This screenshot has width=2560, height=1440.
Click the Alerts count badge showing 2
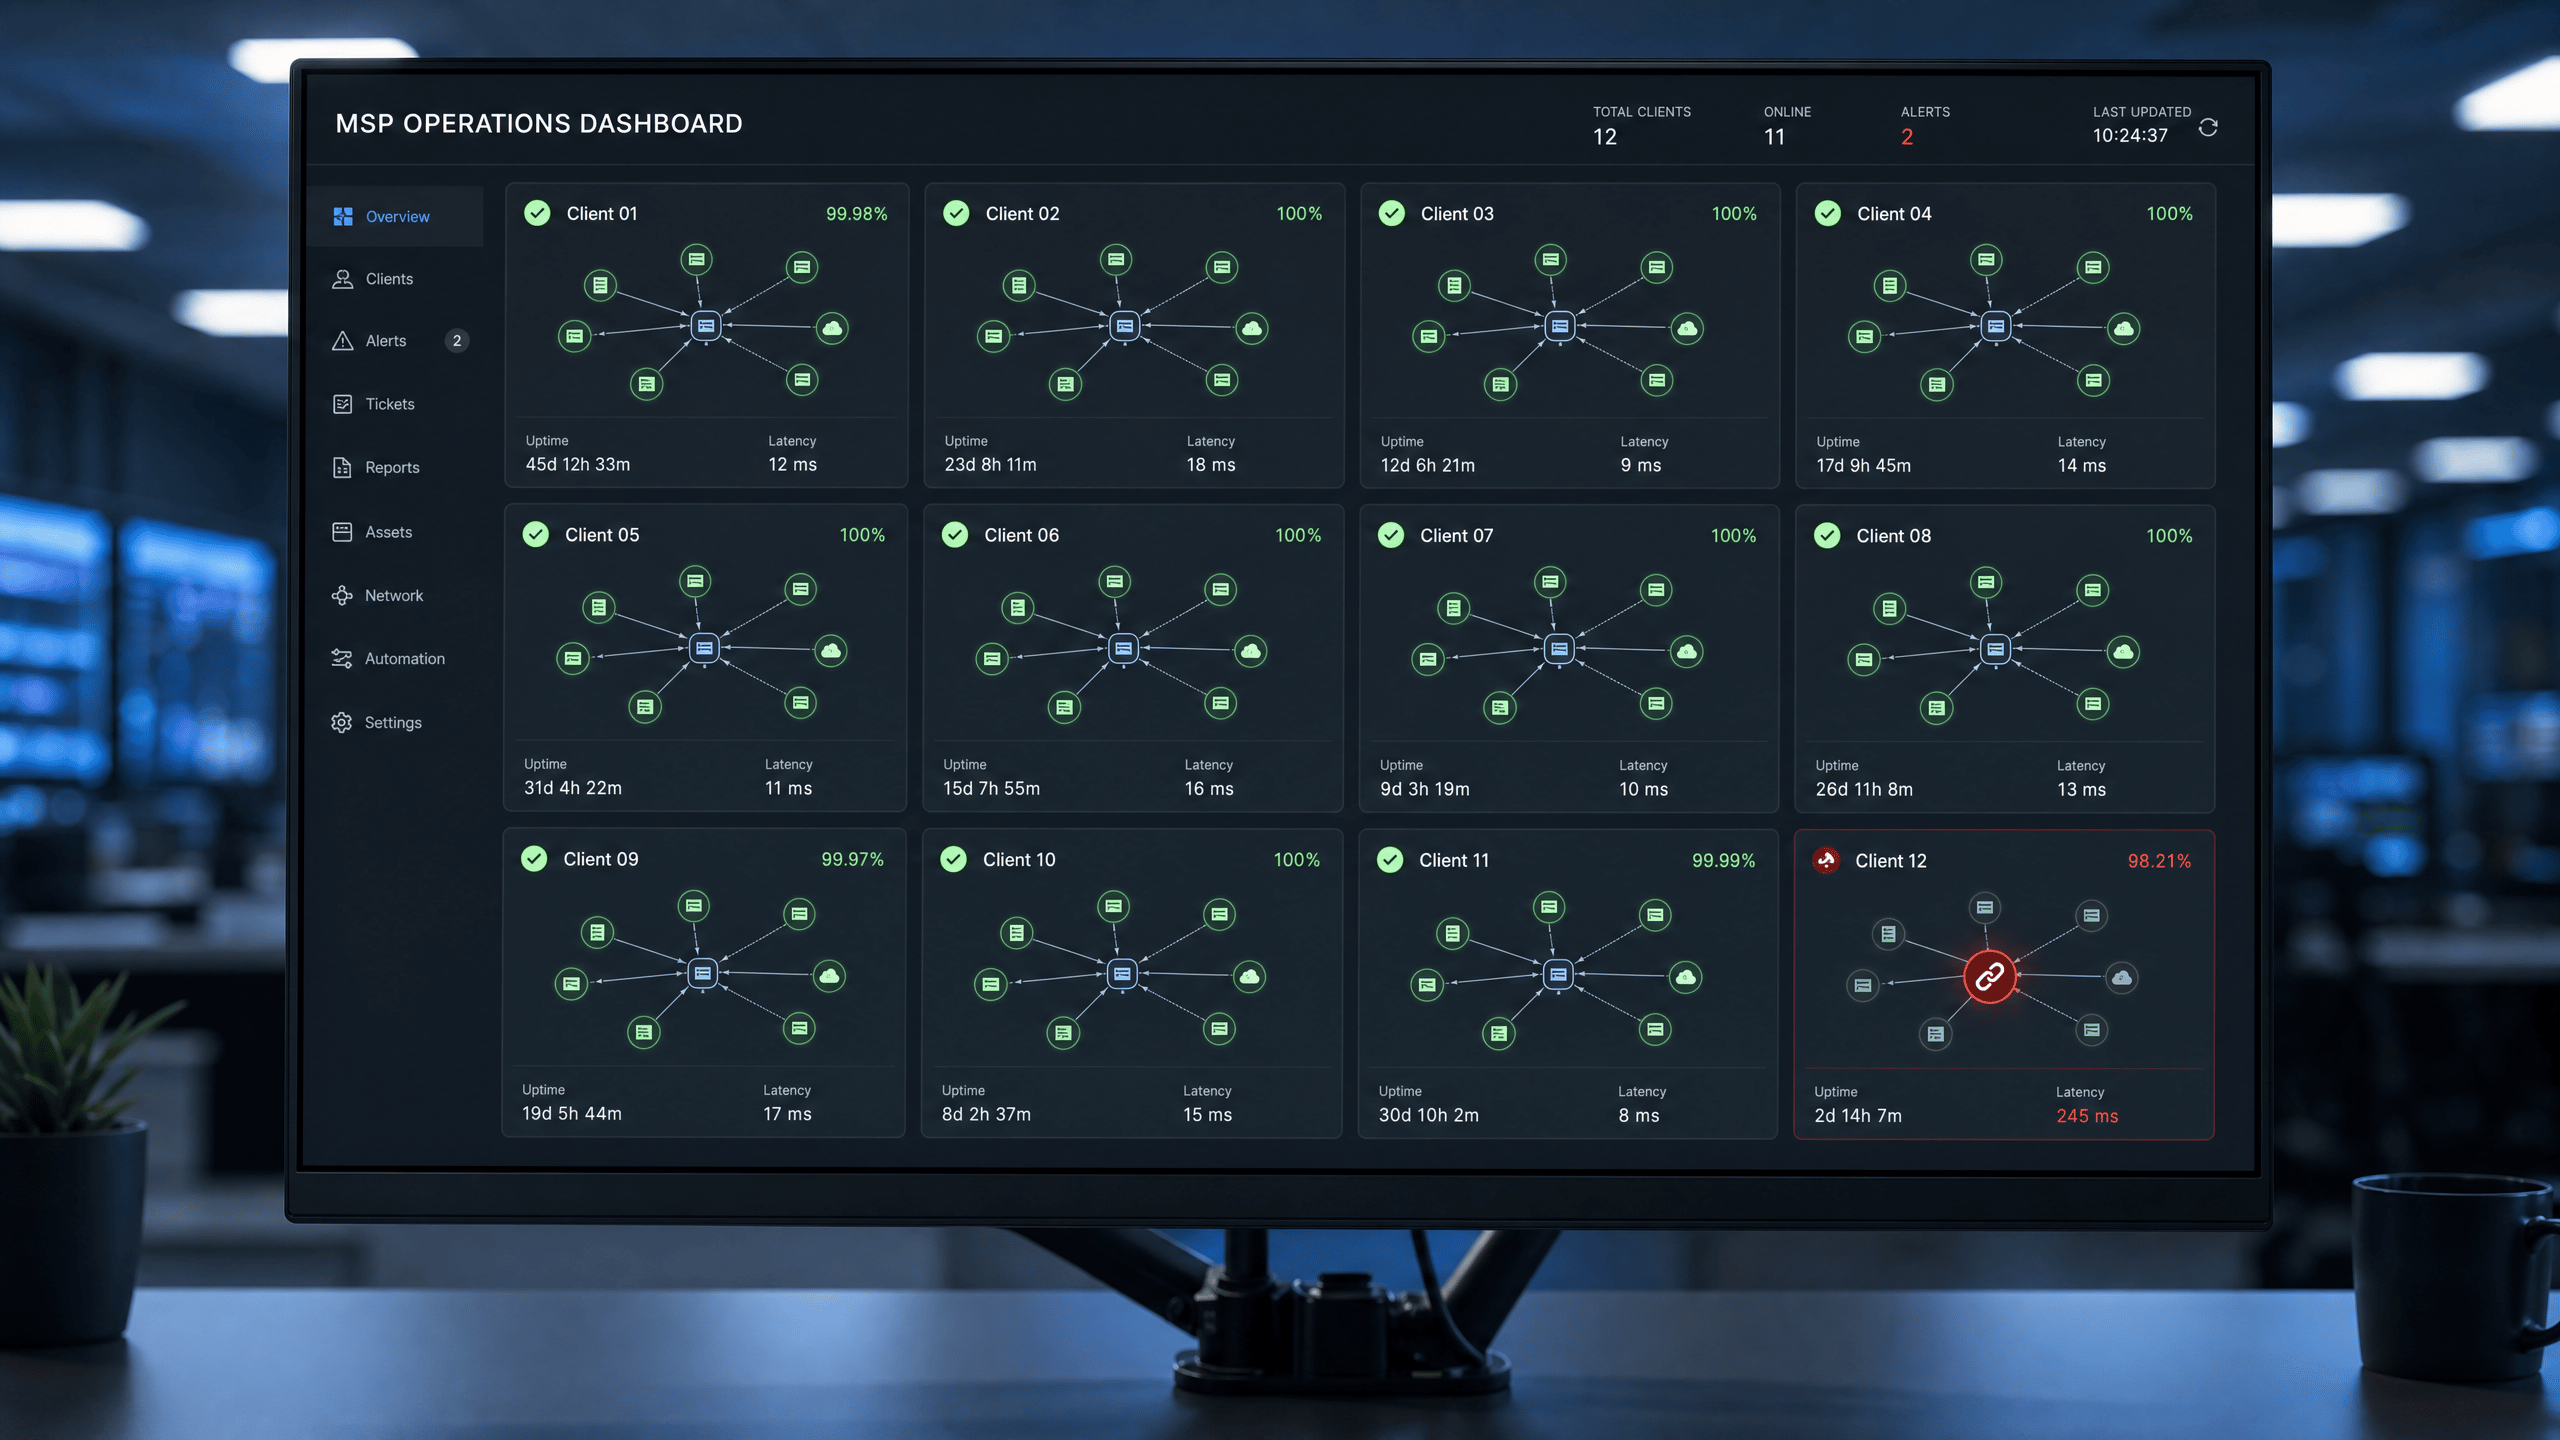tap(457, 341)
